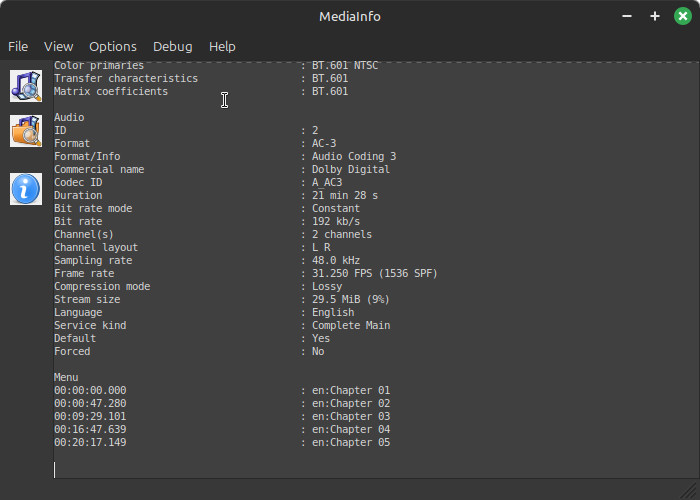
Task: Click 'en:Chapter 04' entry
Action: (x=351, y=429)
